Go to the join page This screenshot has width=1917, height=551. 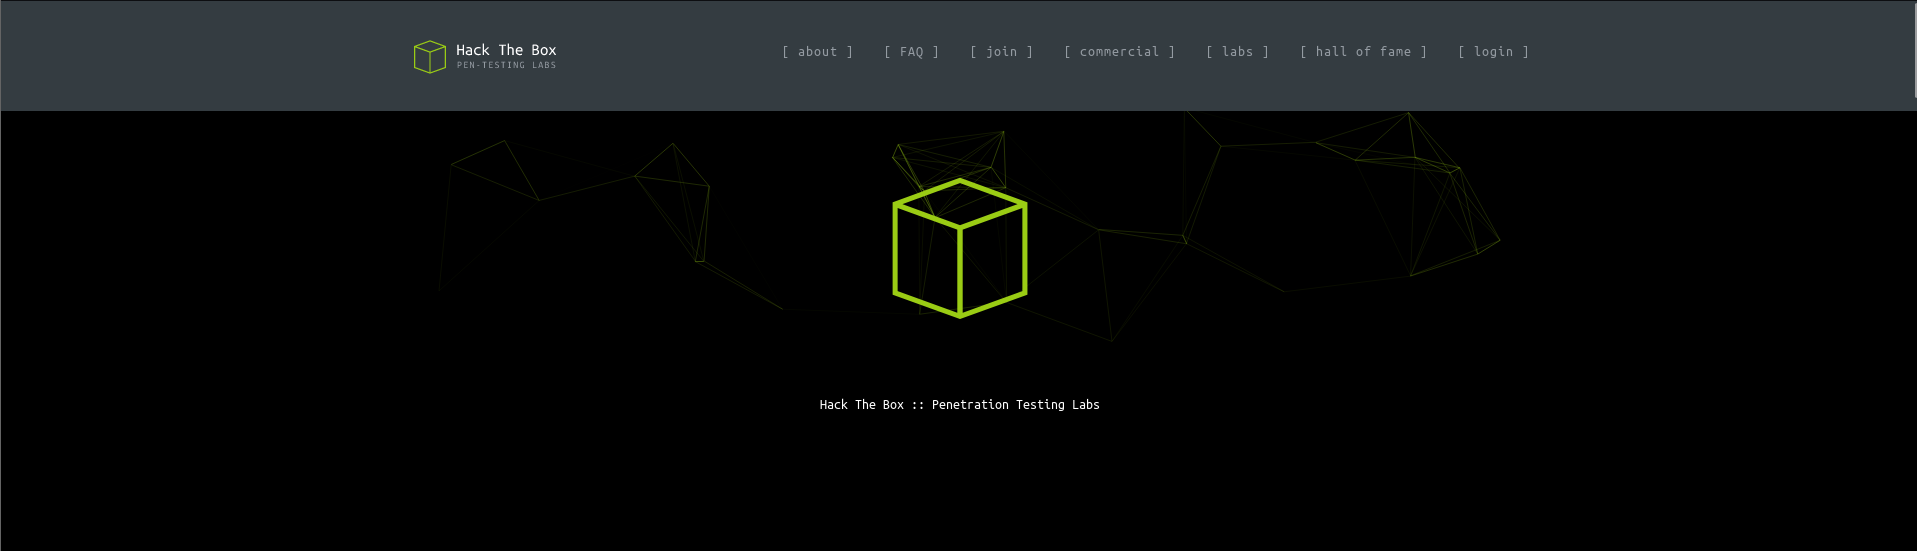[x=1002, y=52]
